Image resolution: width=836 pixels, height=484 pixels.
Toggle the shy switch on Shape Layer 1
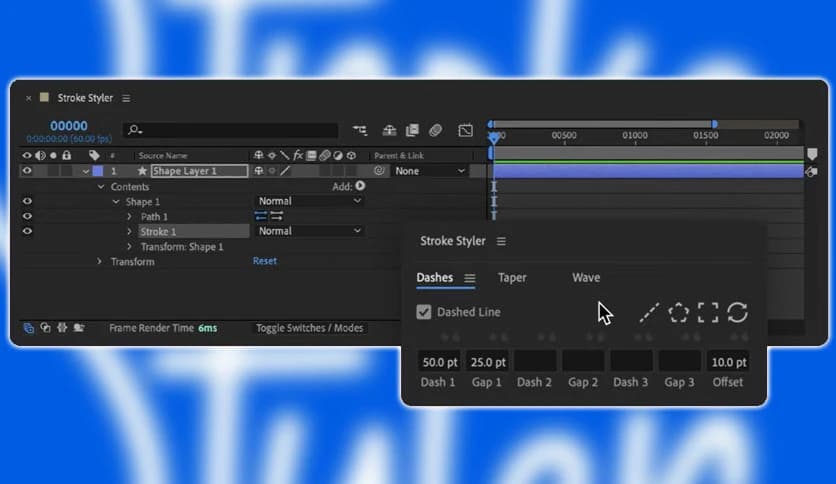click(259, 171)
